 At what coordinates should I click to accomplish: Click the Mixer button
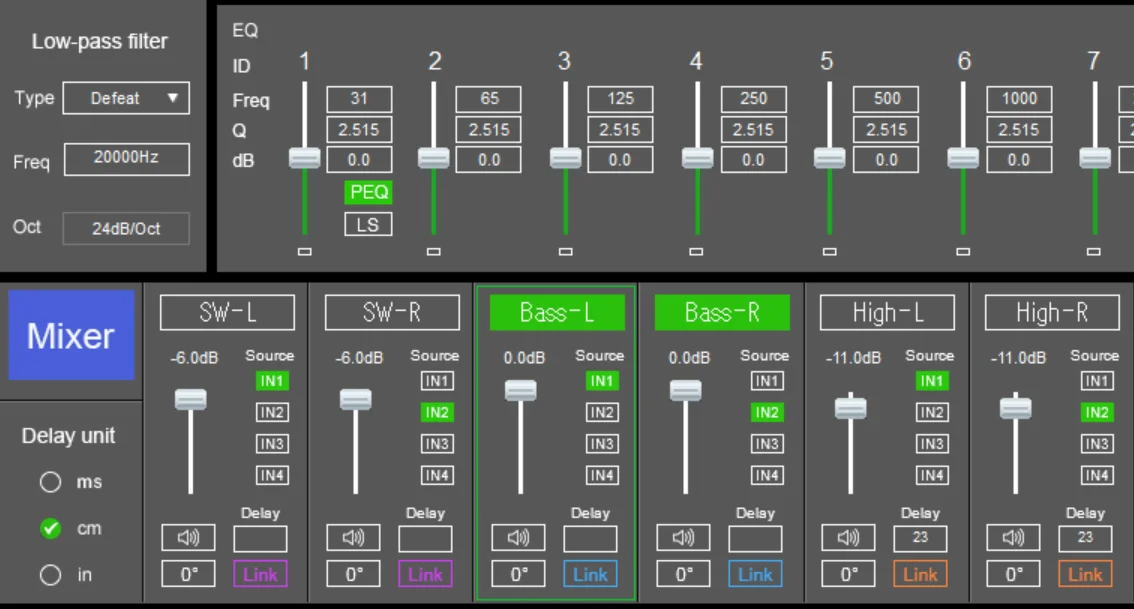(71, 336)
